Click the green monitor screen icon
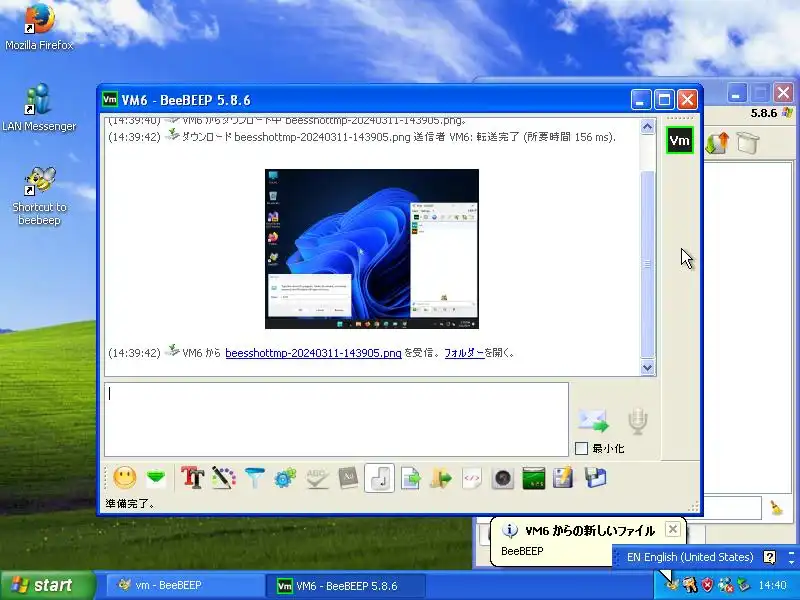This screenshot has height=600, width=800. pyautogui.click(x=534, y=479)
